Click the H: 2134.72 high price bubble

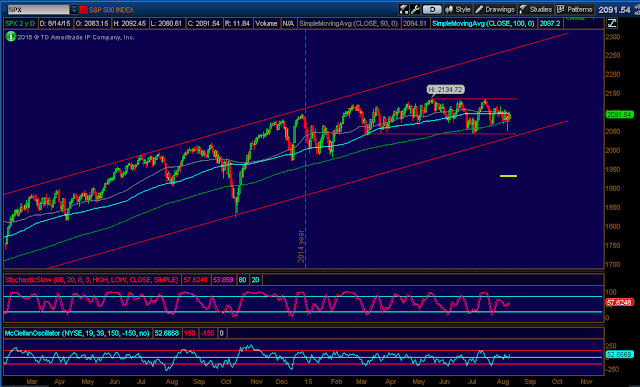tap(446, 89)
